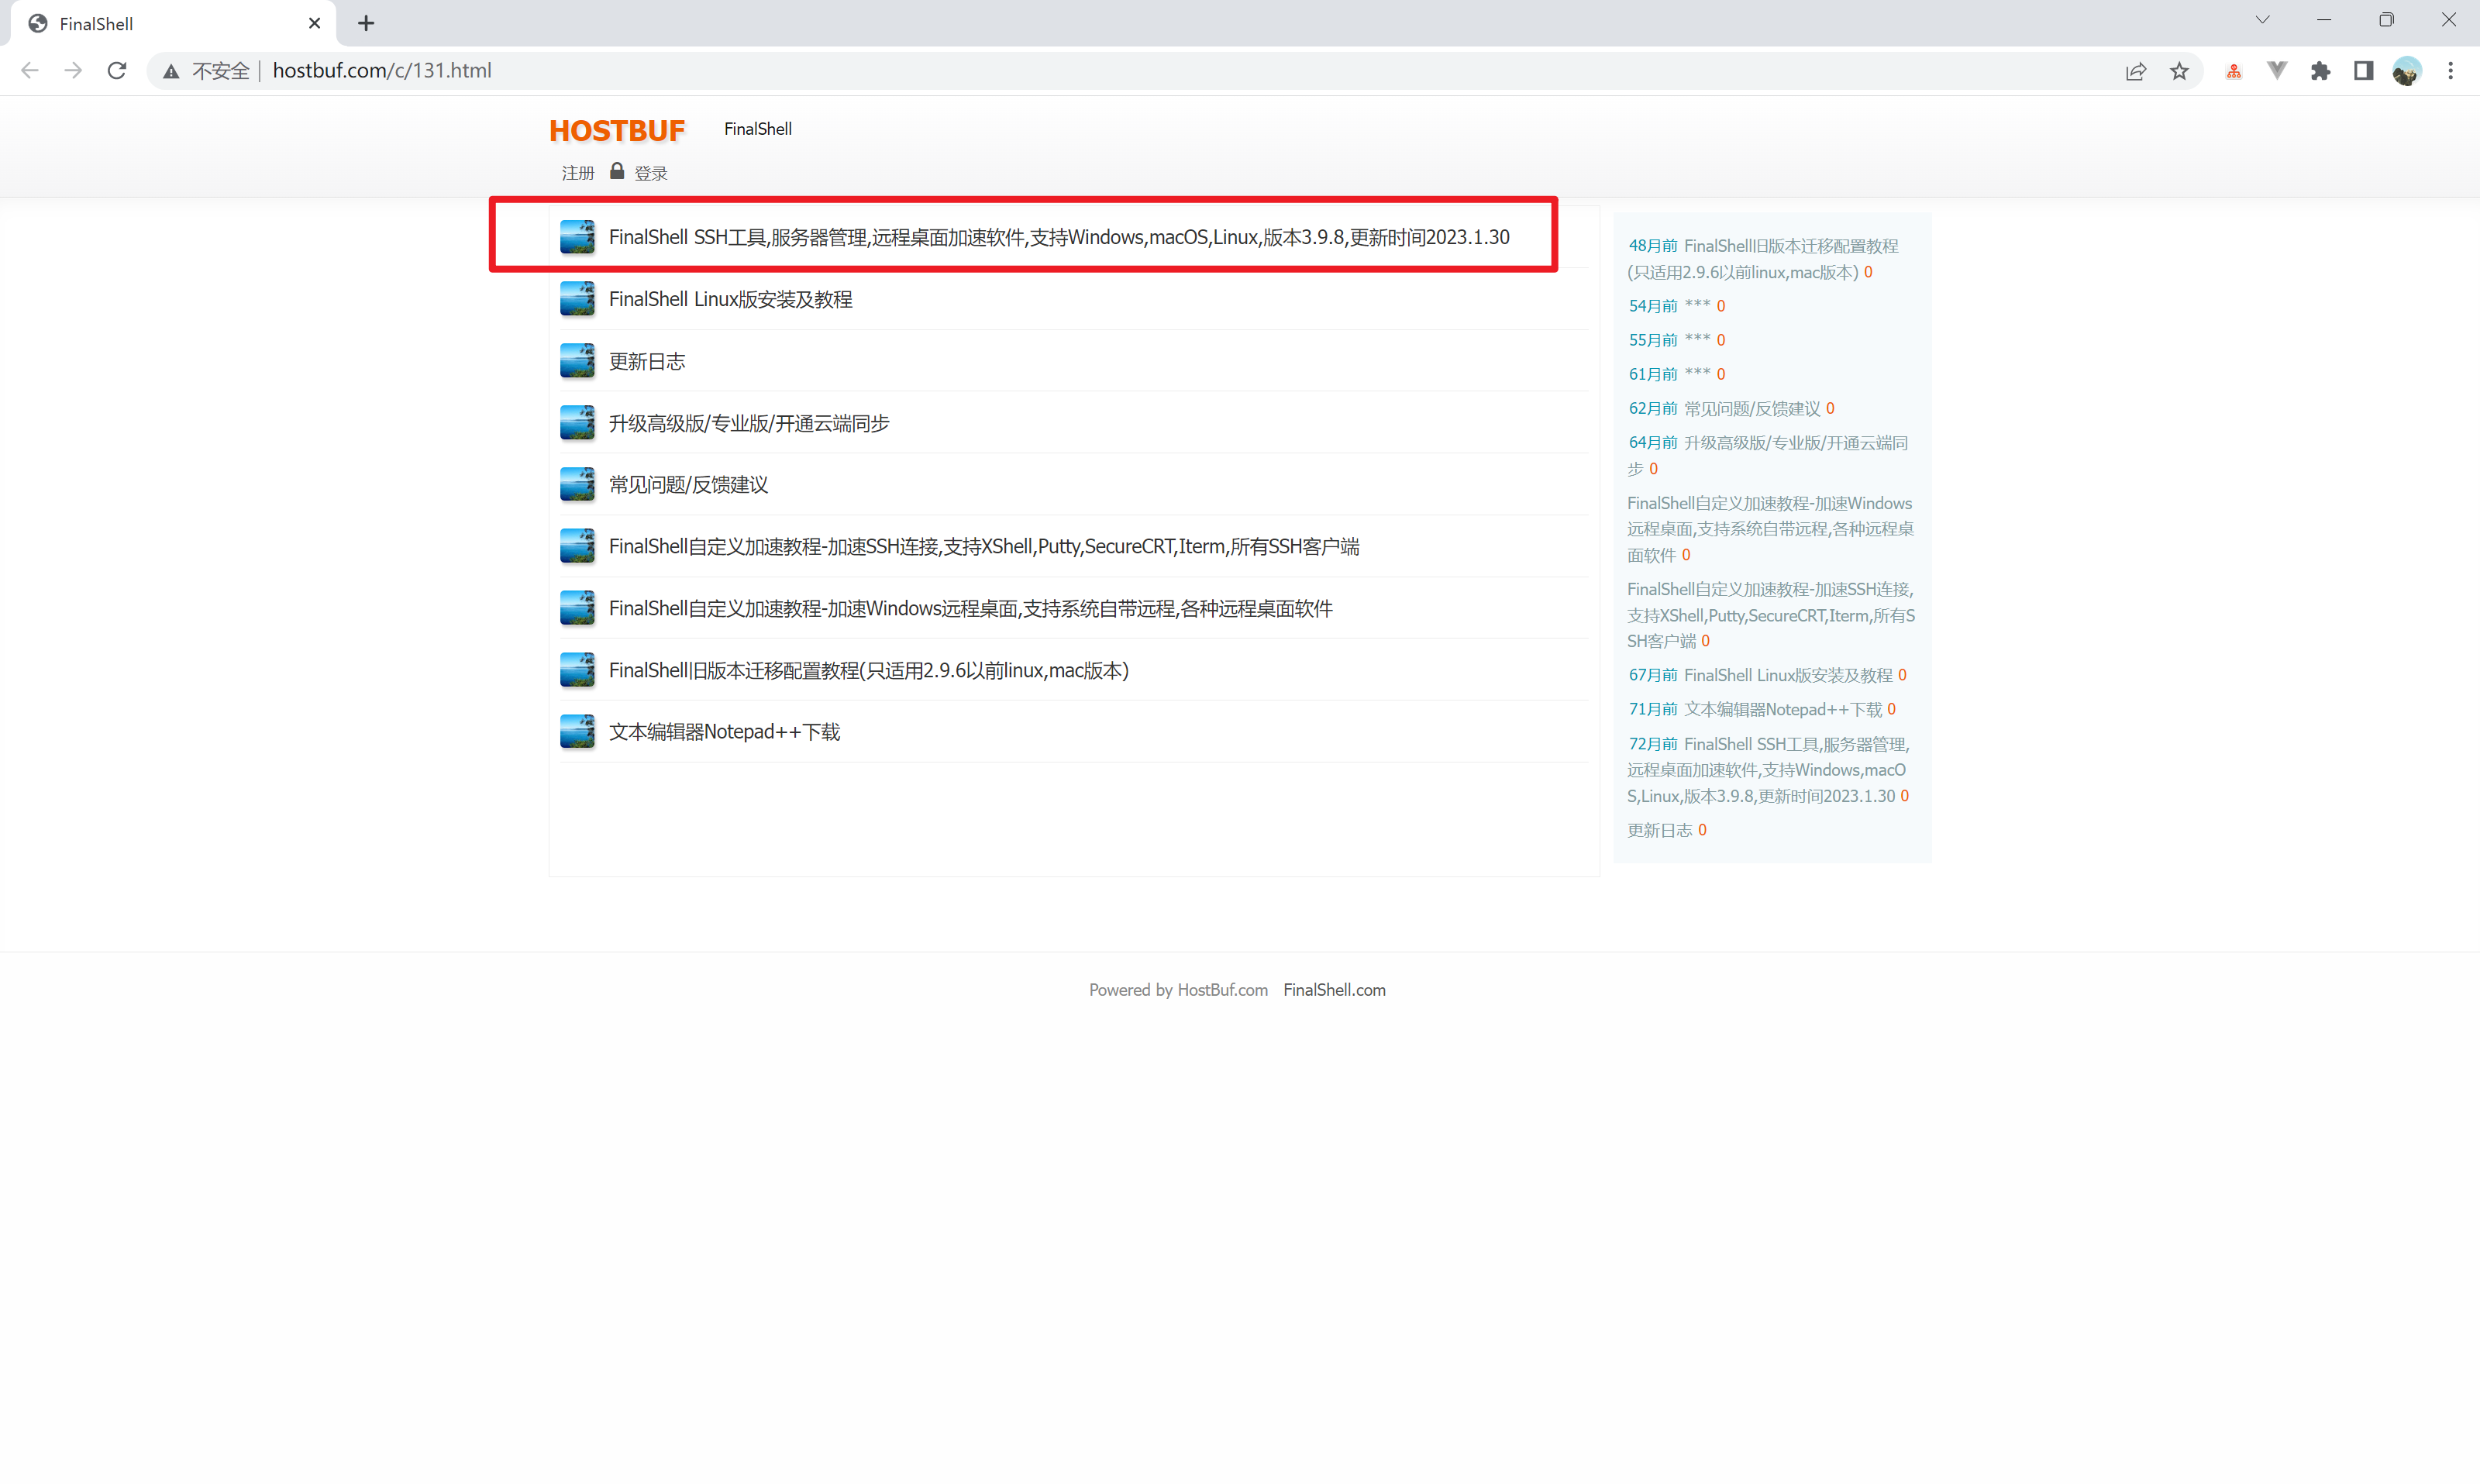
Task: Open the 注册 registration link
Action: pyautogui.click(x=577, y=172)
